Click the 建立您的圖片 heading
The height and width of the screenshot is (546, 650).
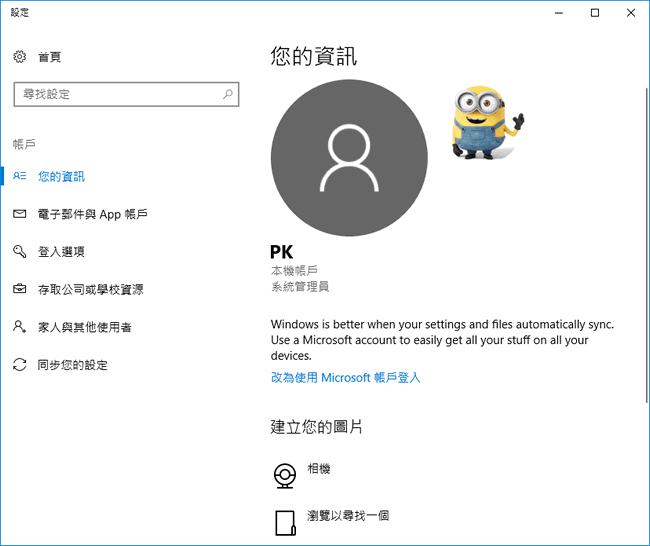(x=316, y=427)
